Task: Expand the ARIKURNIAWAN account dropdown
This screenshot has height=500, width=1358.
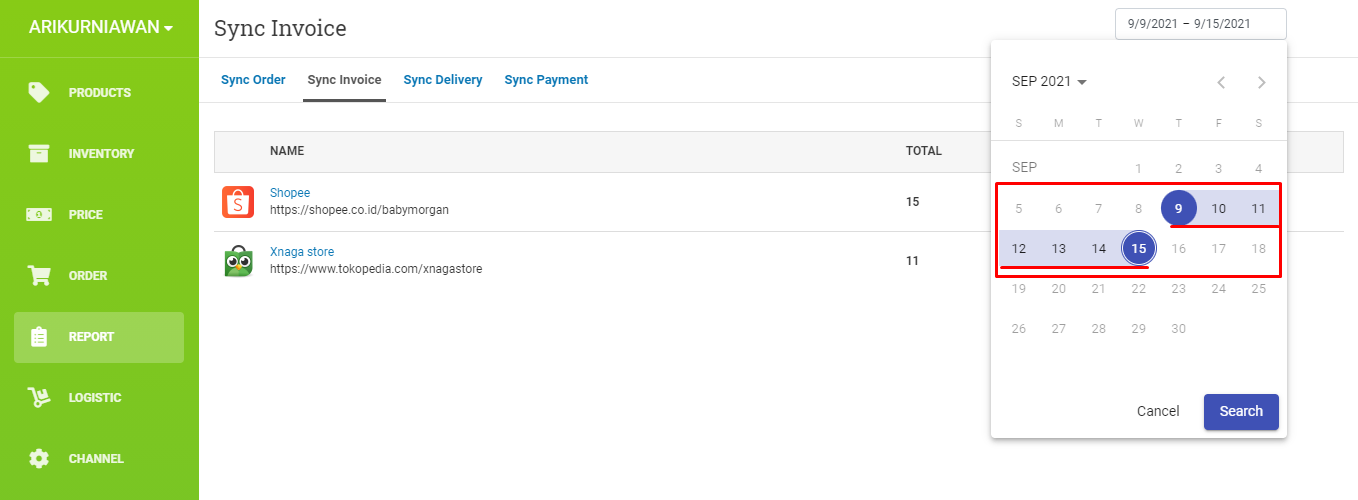Action: pyautogui.click(x=100, y=27)
